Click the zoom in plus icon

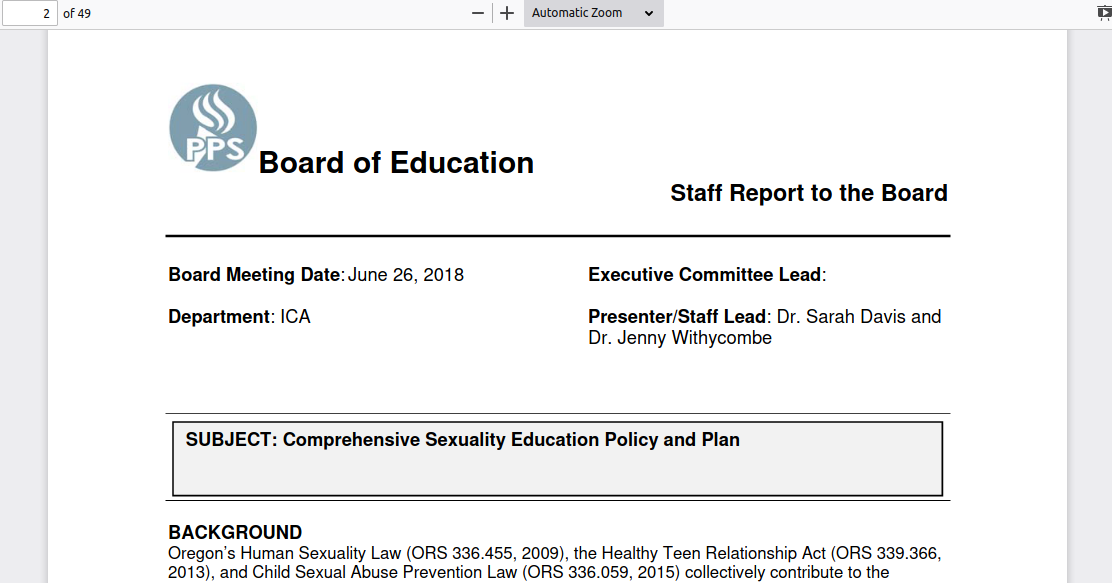coord(506,13)
